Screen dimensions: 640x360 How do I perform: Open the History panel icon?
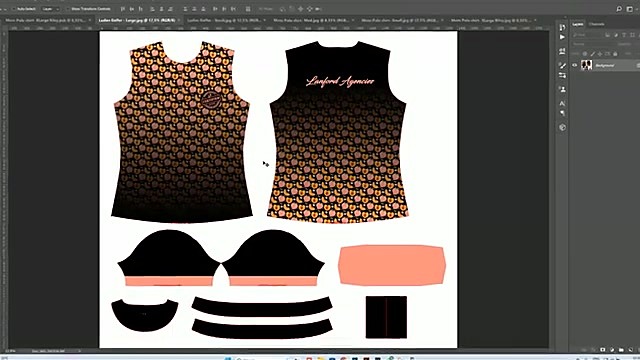click(x=562, y=27)
